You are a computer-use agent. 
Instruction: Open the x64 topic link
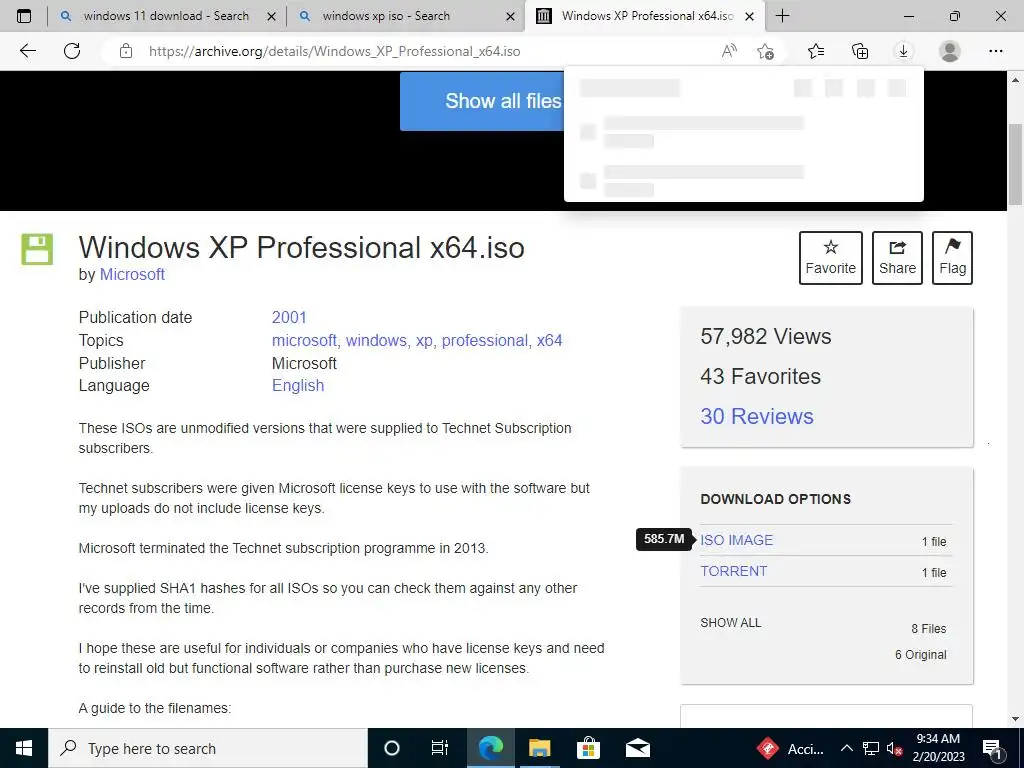coord(549,340)
